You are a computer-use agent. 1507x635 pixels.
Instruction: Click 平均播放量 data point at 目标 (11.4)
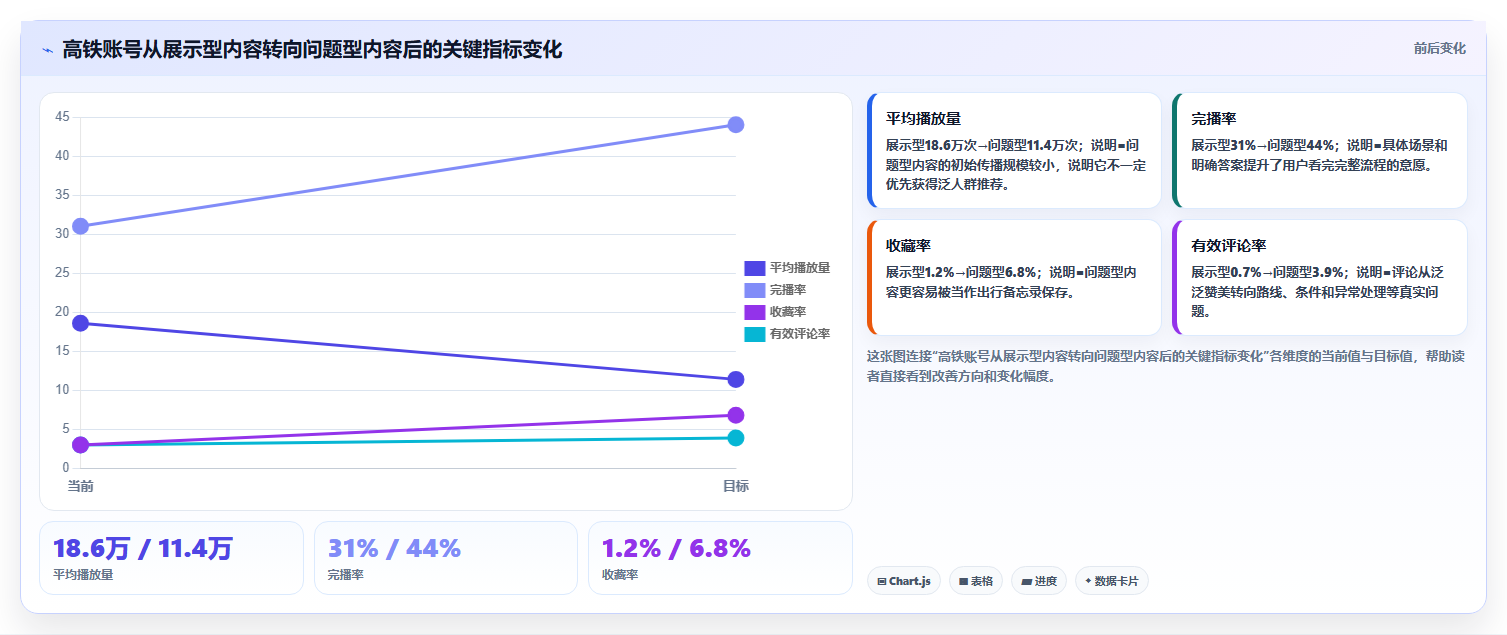point(735,379)
